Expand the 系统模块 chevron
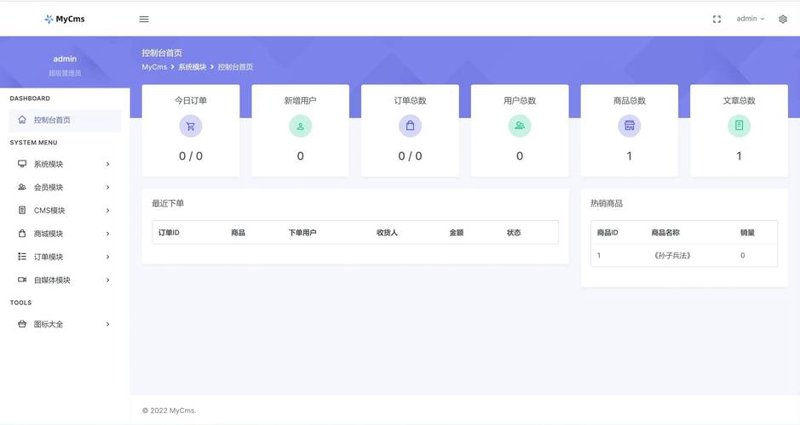 point(108,164)
